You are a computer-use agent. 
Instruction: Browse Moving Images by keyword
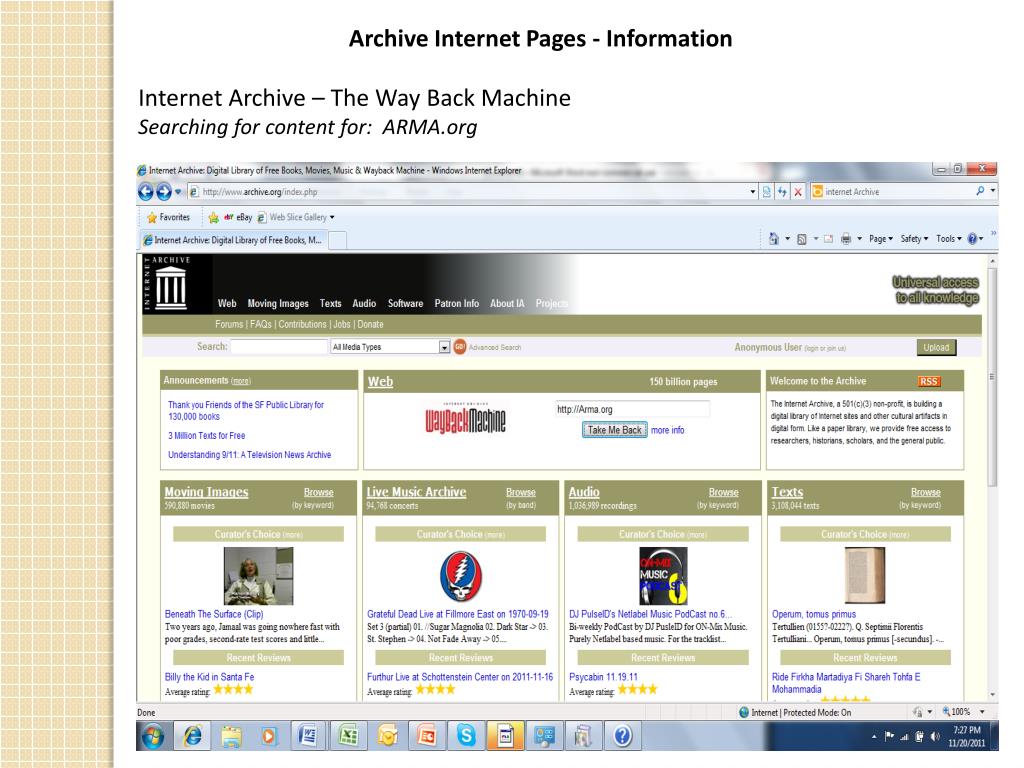pos(318,492)
